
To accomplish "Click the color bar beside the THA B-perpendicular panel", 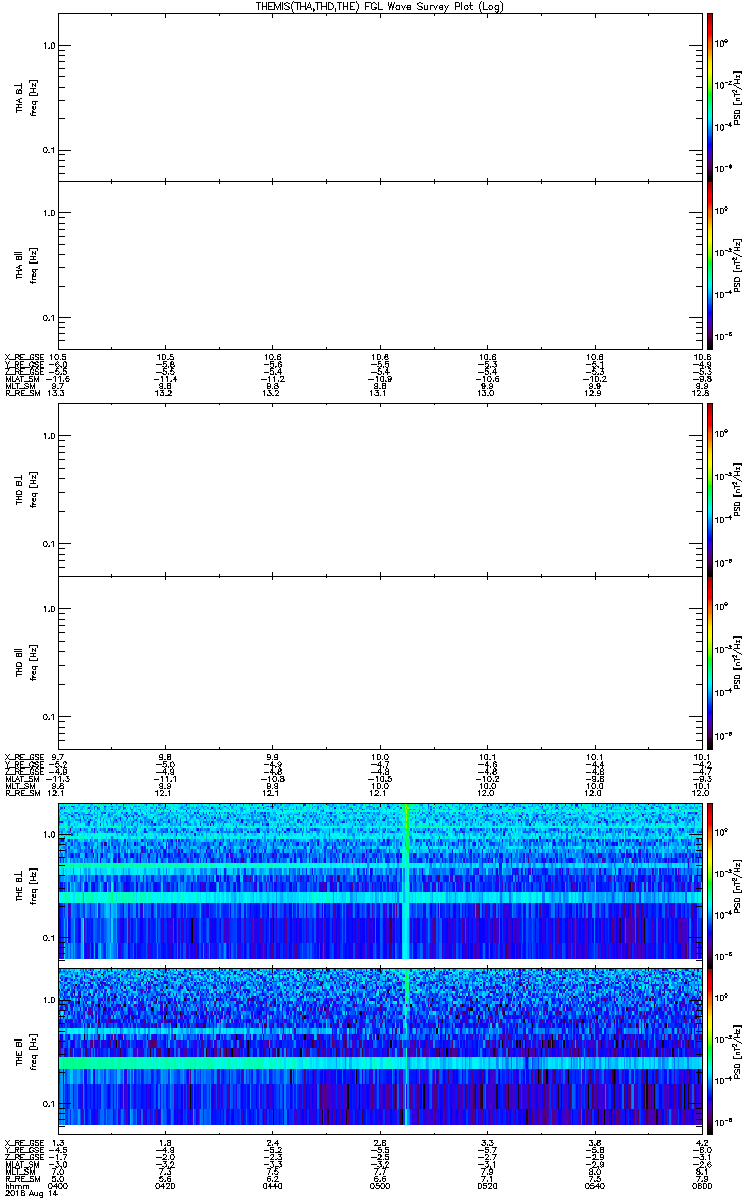I will tap(710, 97).
